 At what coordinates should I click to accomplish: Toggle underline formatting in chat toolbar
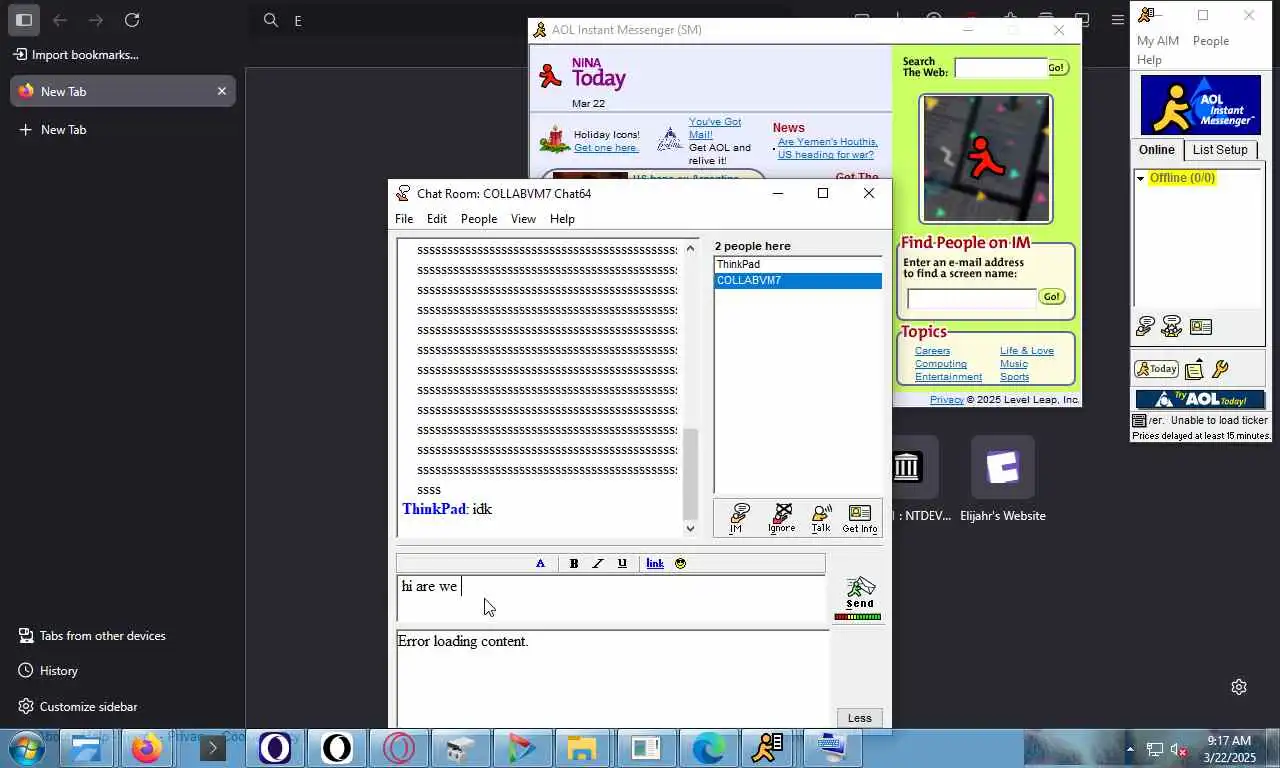pyautogui.click(x=622, y=564)
